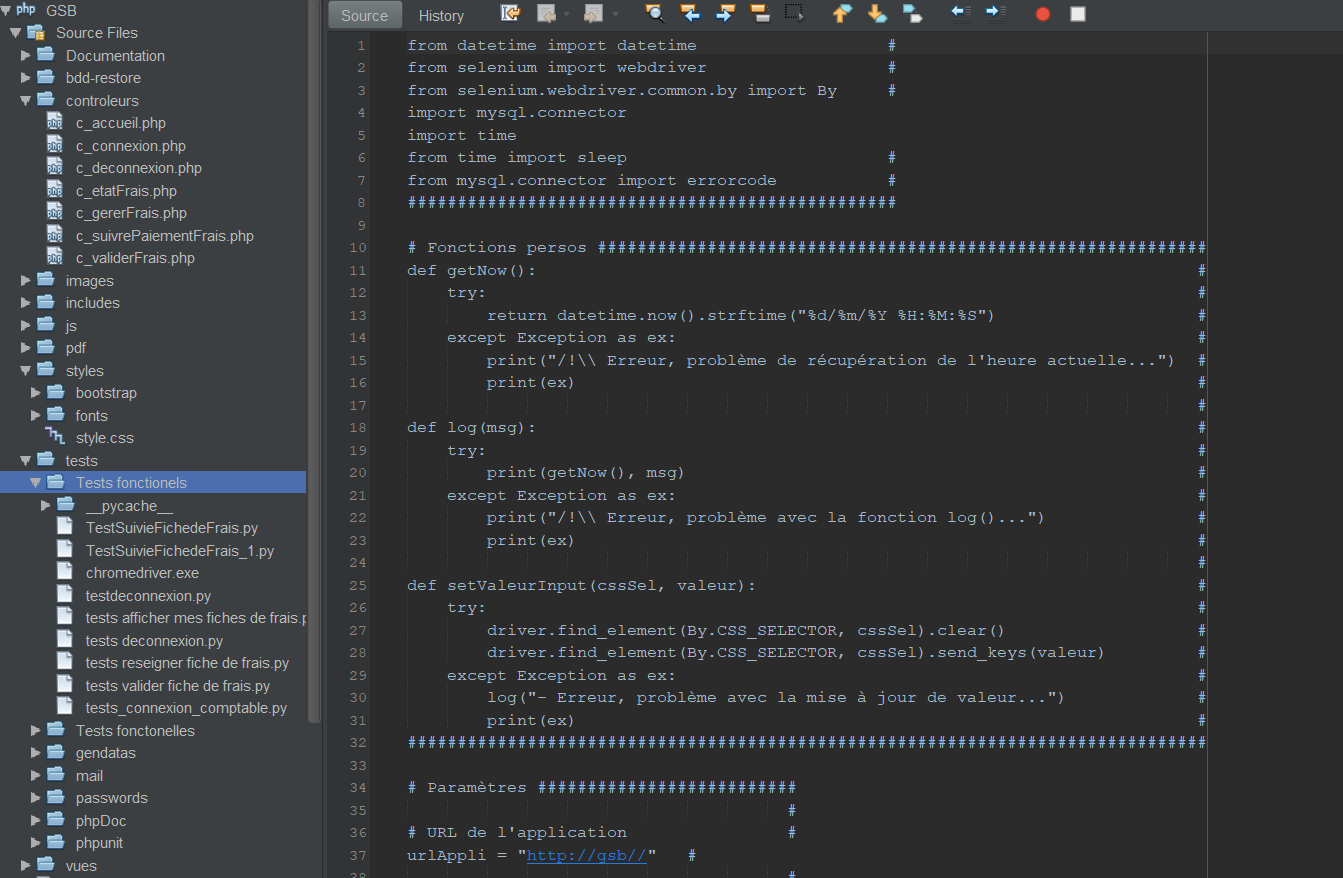Viewport: 1343px width, 878px height.
Task: Click the __pycache__ folder icon
Action: click(x=66, y=505)
